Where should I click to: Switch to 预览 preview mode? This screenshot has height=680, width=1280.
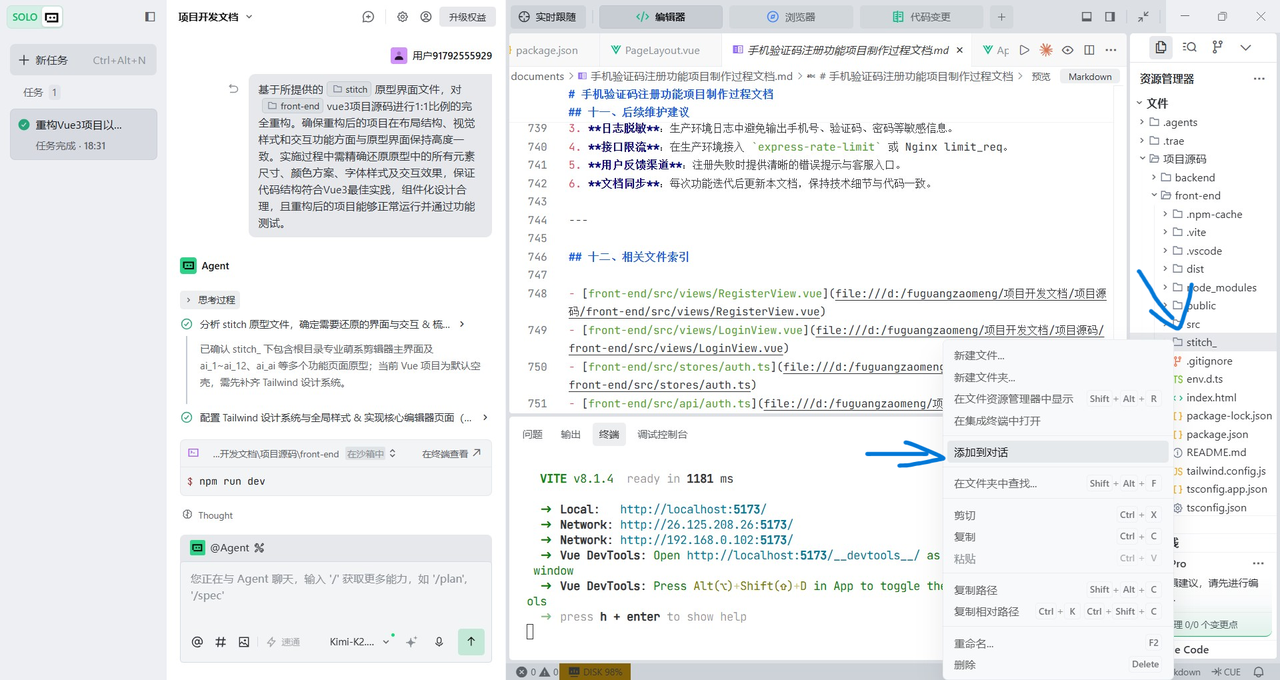[x=1041, y=77]
